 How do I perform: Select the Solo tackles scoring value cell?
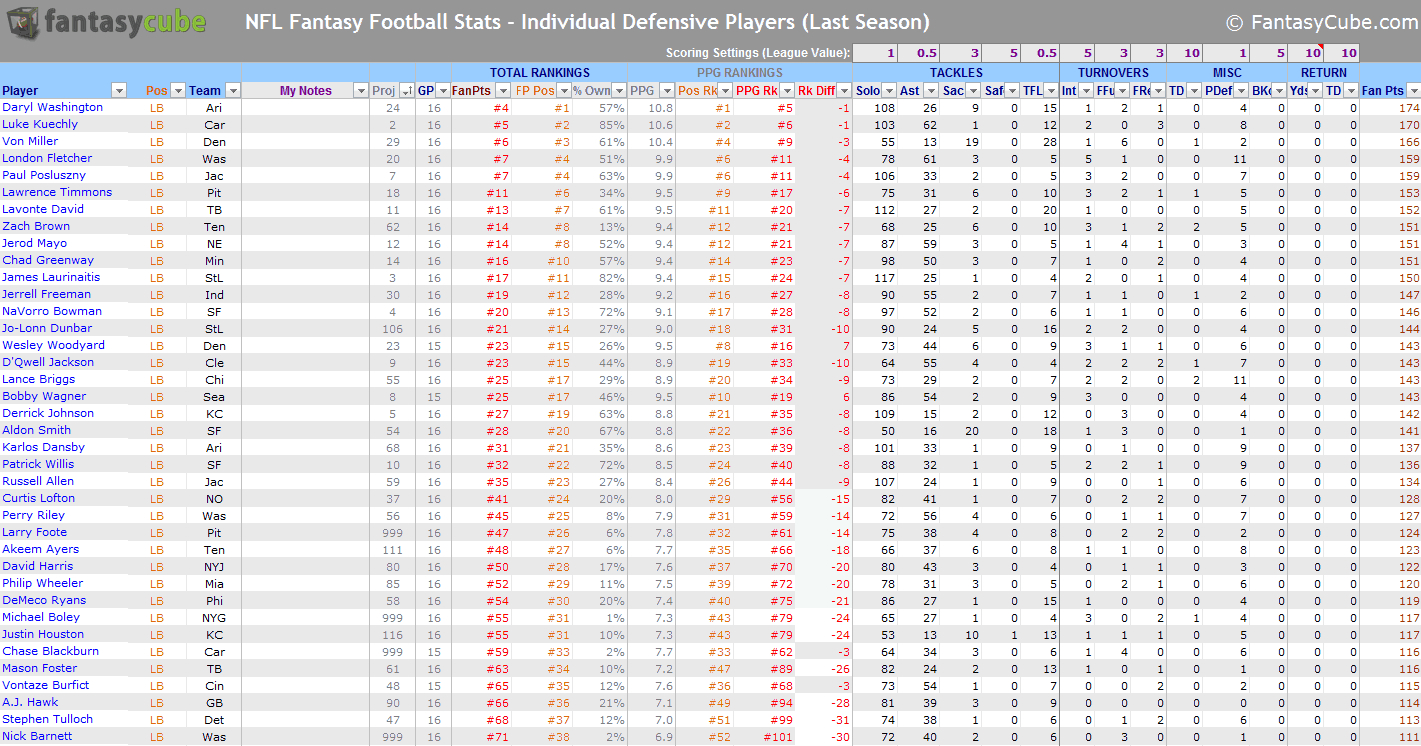[876, 53]
